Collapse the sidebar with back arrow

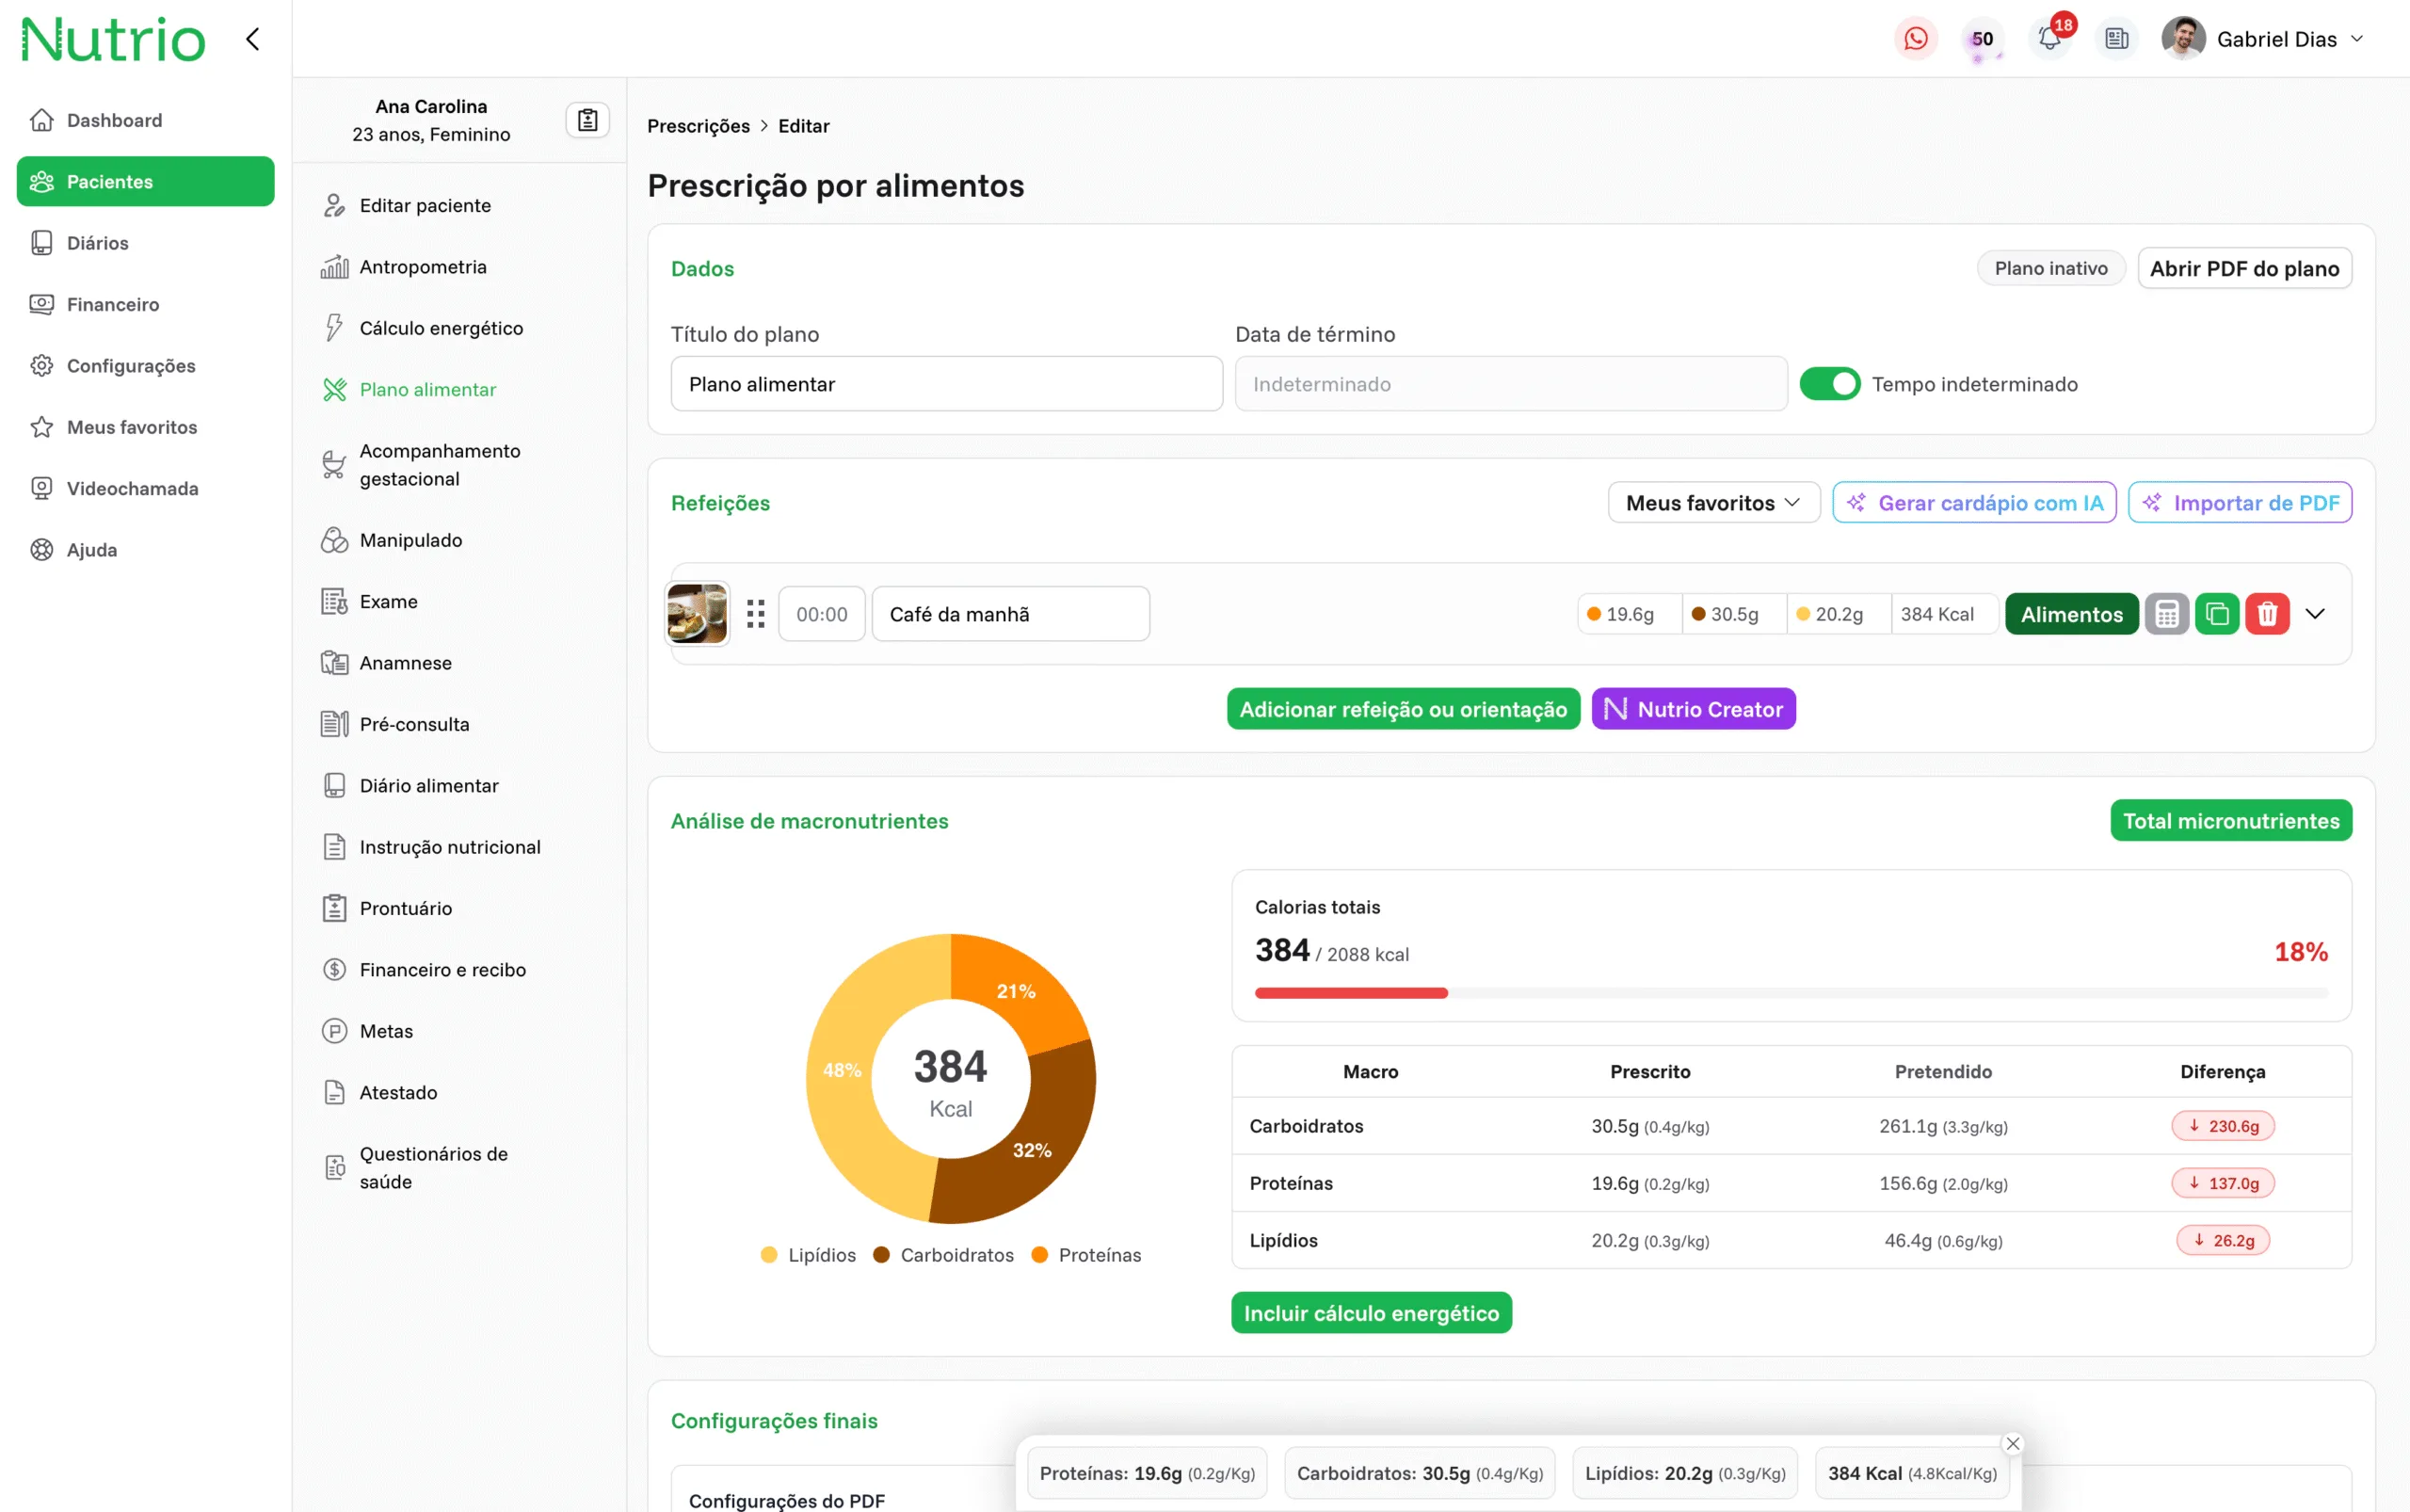click(x=253, y=39)
